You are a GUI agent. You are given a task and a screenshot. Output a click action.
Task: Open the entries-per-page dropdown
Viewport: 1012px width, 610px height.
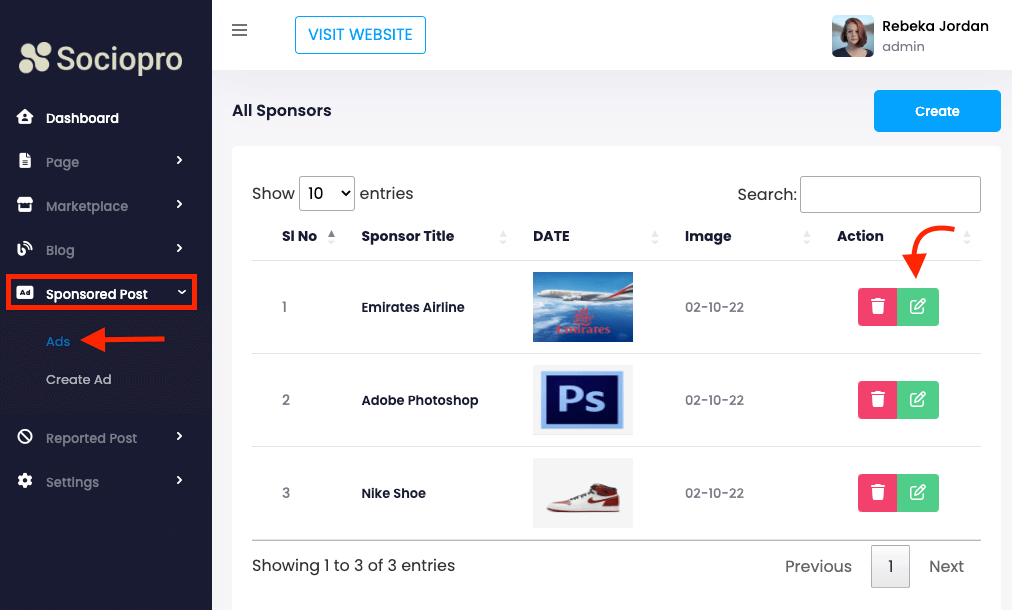[x=327, y=193]
